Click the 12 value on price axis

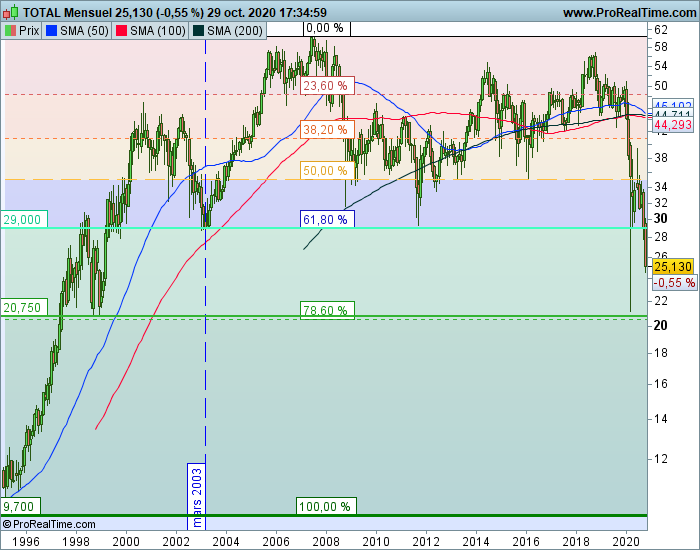click(661, 458)
